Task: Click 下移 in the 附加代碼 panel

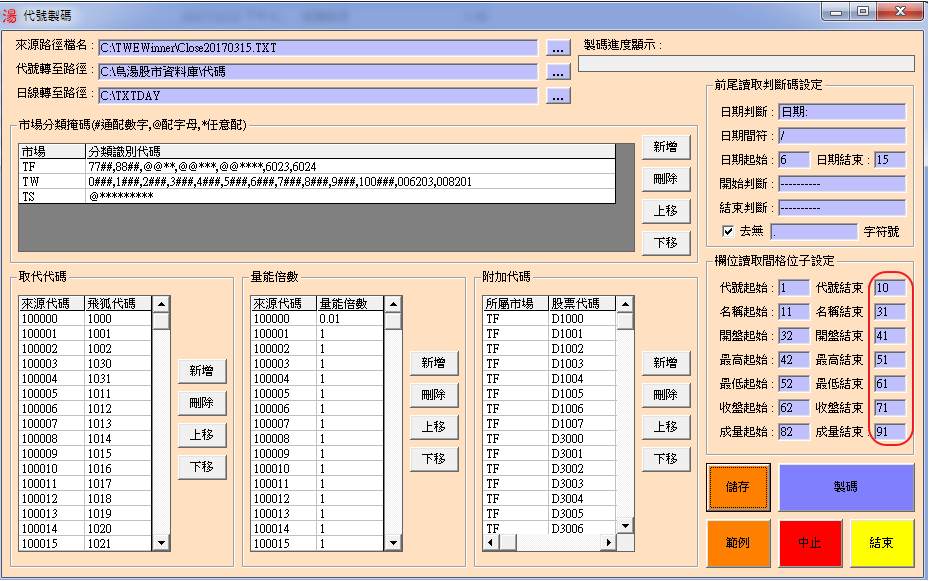Action: [x=665, y=459]
